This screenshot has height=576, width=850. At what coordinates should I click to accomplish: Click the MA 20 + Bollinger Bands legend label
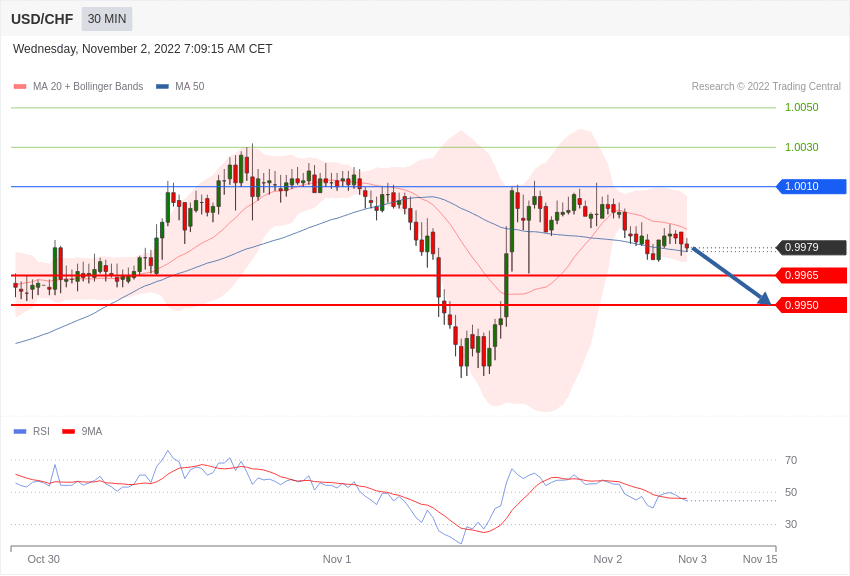88,86
